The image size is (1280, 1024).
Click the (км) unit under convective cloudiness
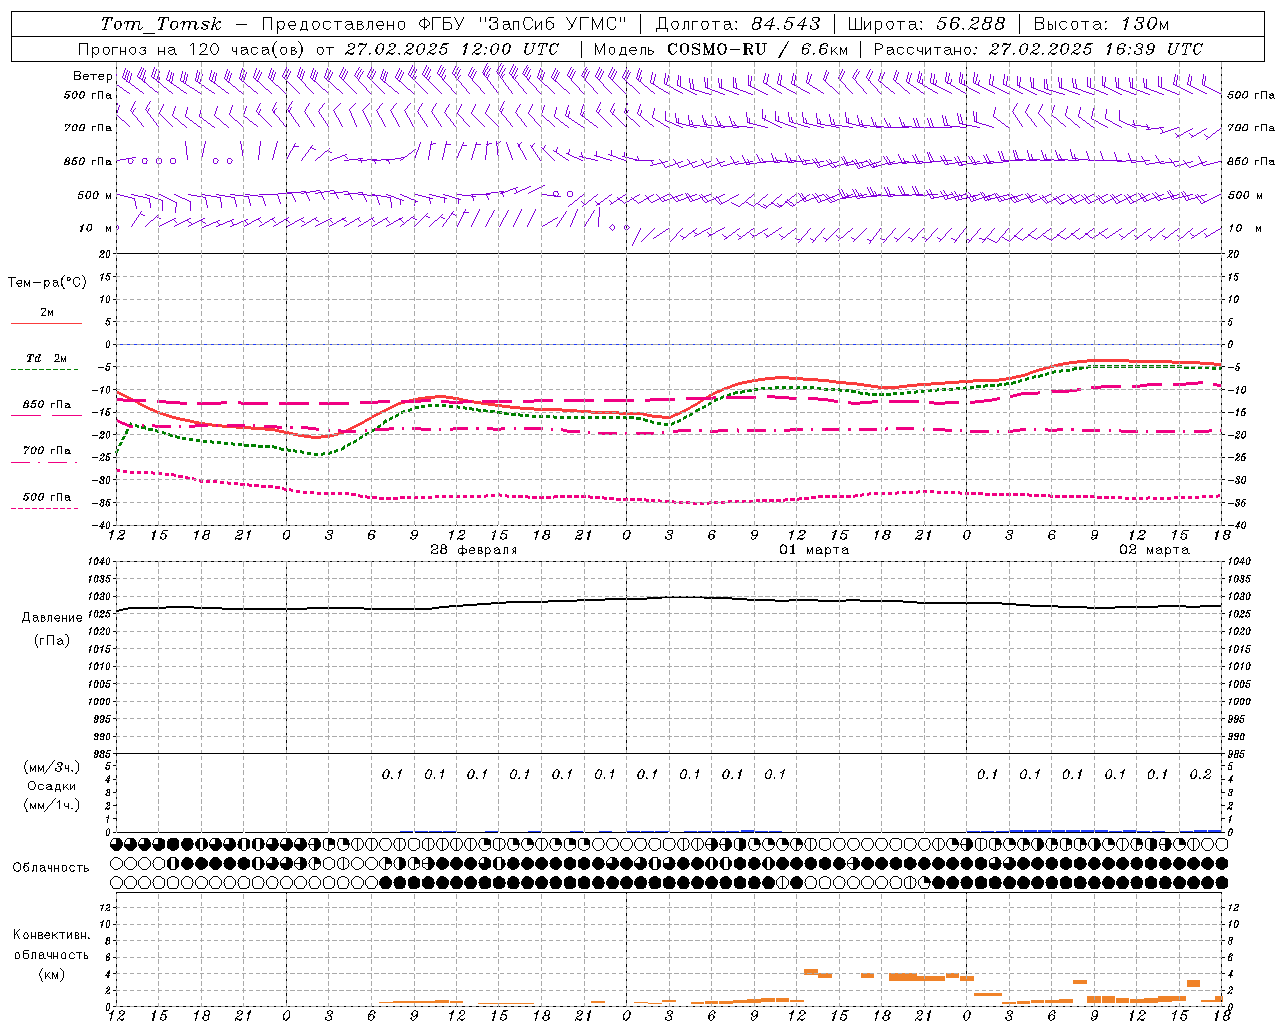point(51,974)
